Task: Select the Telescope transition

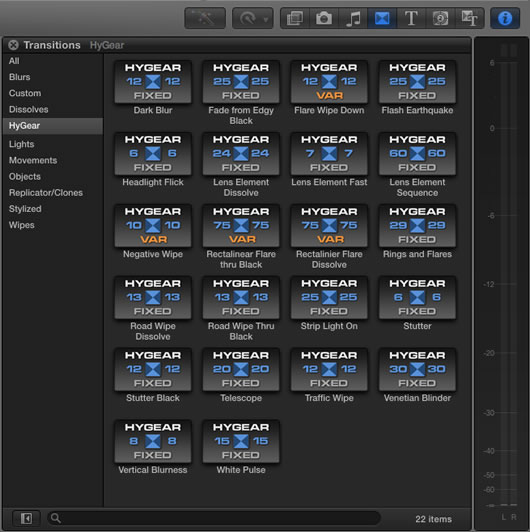Action: [241, 369]
